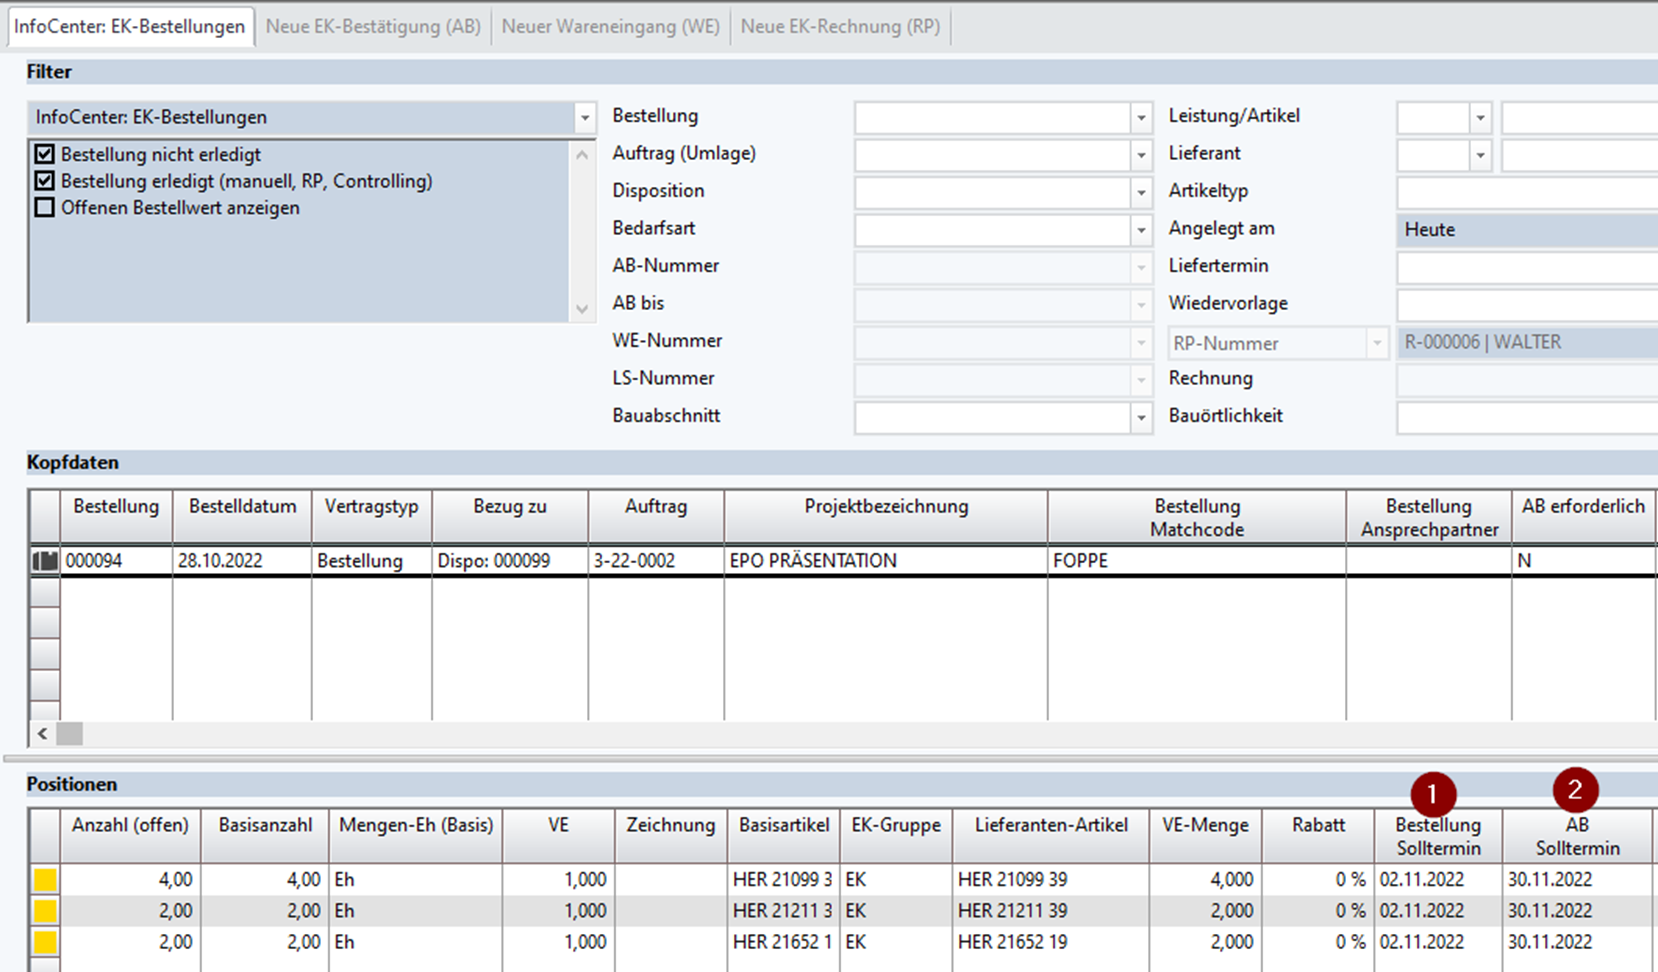Screen dimensions: 1658x972
Task: Toggle 'Bestellung erledigt (manuell, RP, Controlling)' checkbox
Action: click(44, 181)
